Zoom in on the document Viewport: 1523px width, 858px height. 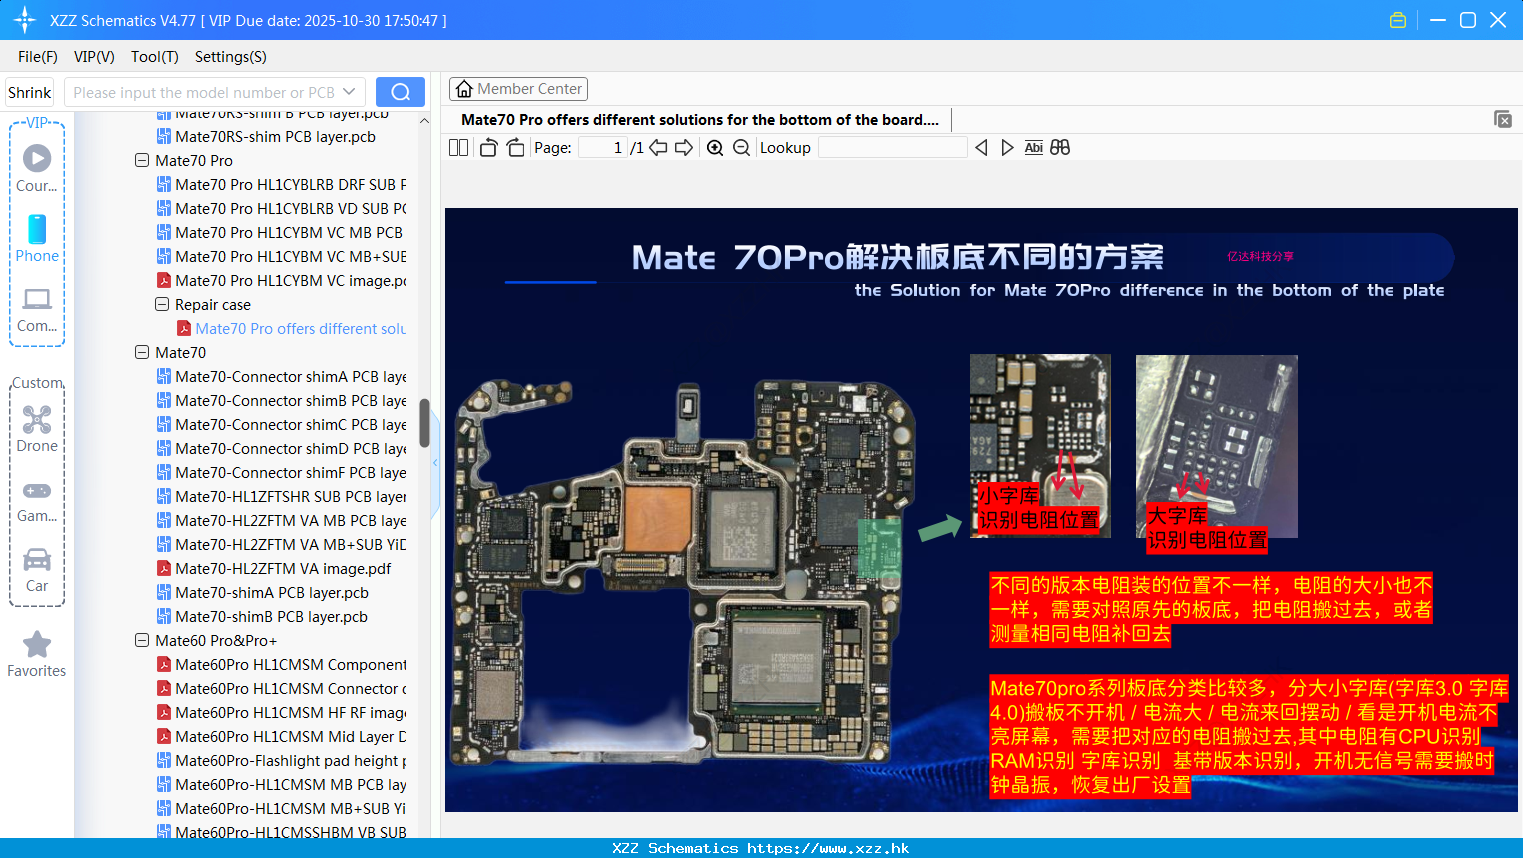(715, 148)
